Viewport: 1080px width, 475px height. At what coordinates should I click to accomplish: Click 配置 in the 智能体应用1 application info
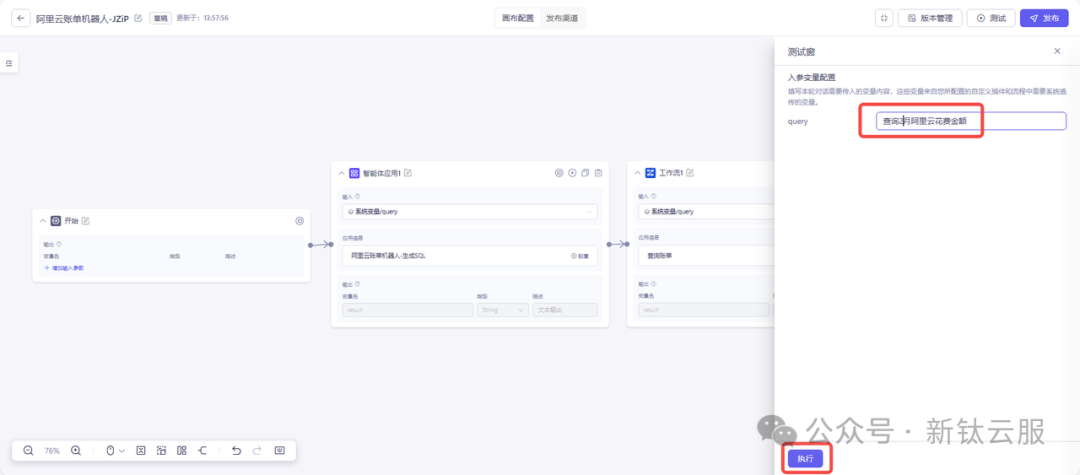point(580,256)
